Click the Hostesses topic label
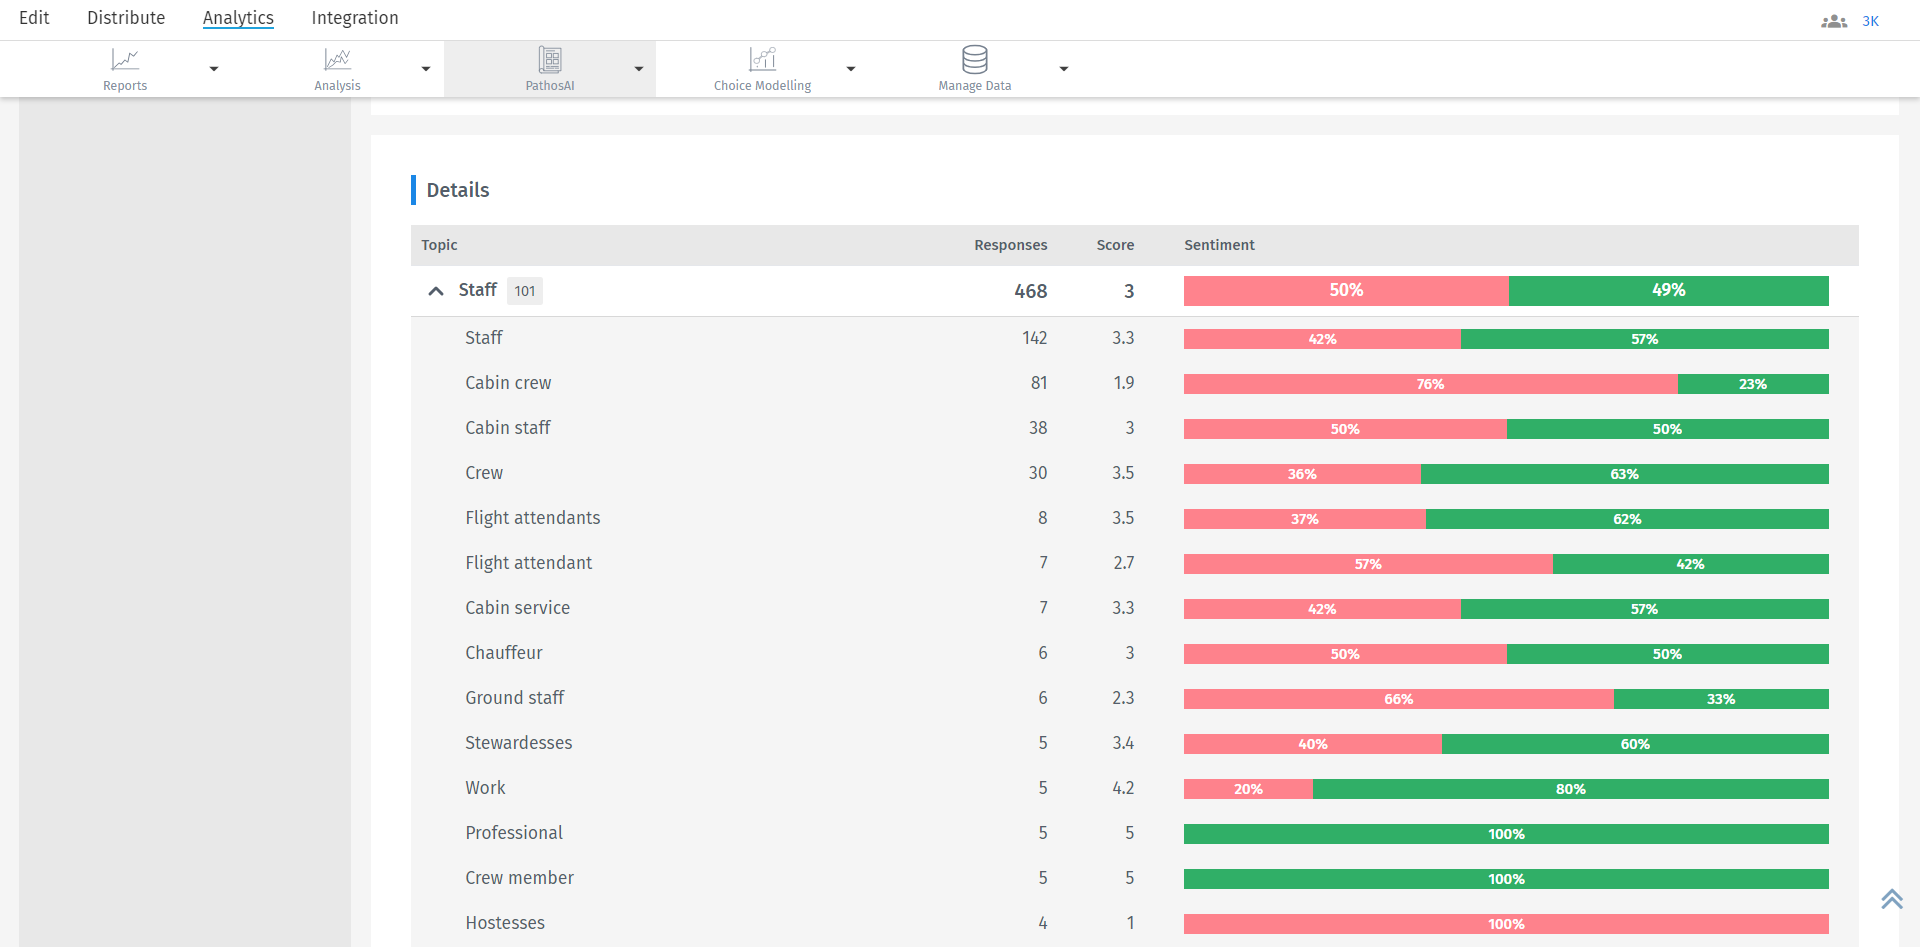Screen dimensions: 1920x947 coord(505,922)
